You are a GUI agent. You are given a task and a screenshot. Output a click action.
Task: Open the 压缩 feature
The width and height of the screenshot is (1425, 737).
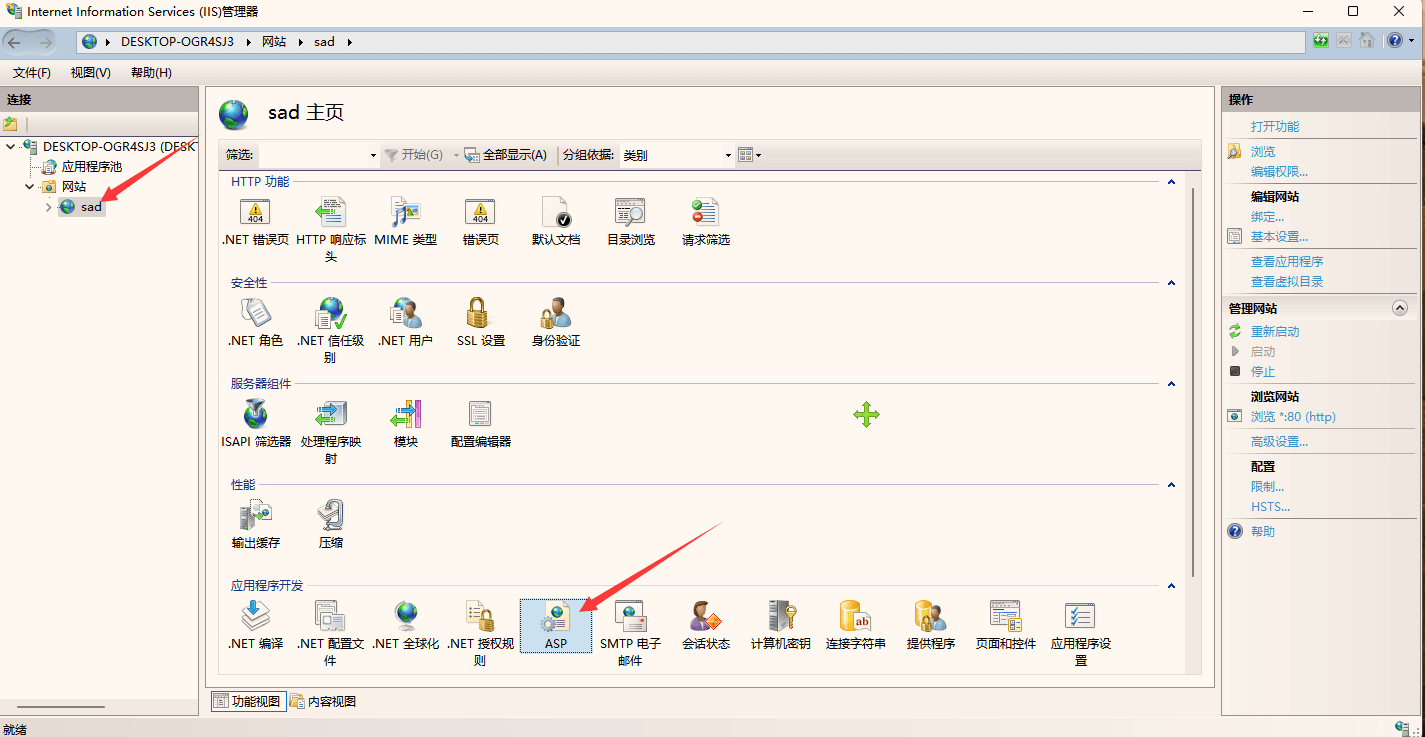[331, 525]
